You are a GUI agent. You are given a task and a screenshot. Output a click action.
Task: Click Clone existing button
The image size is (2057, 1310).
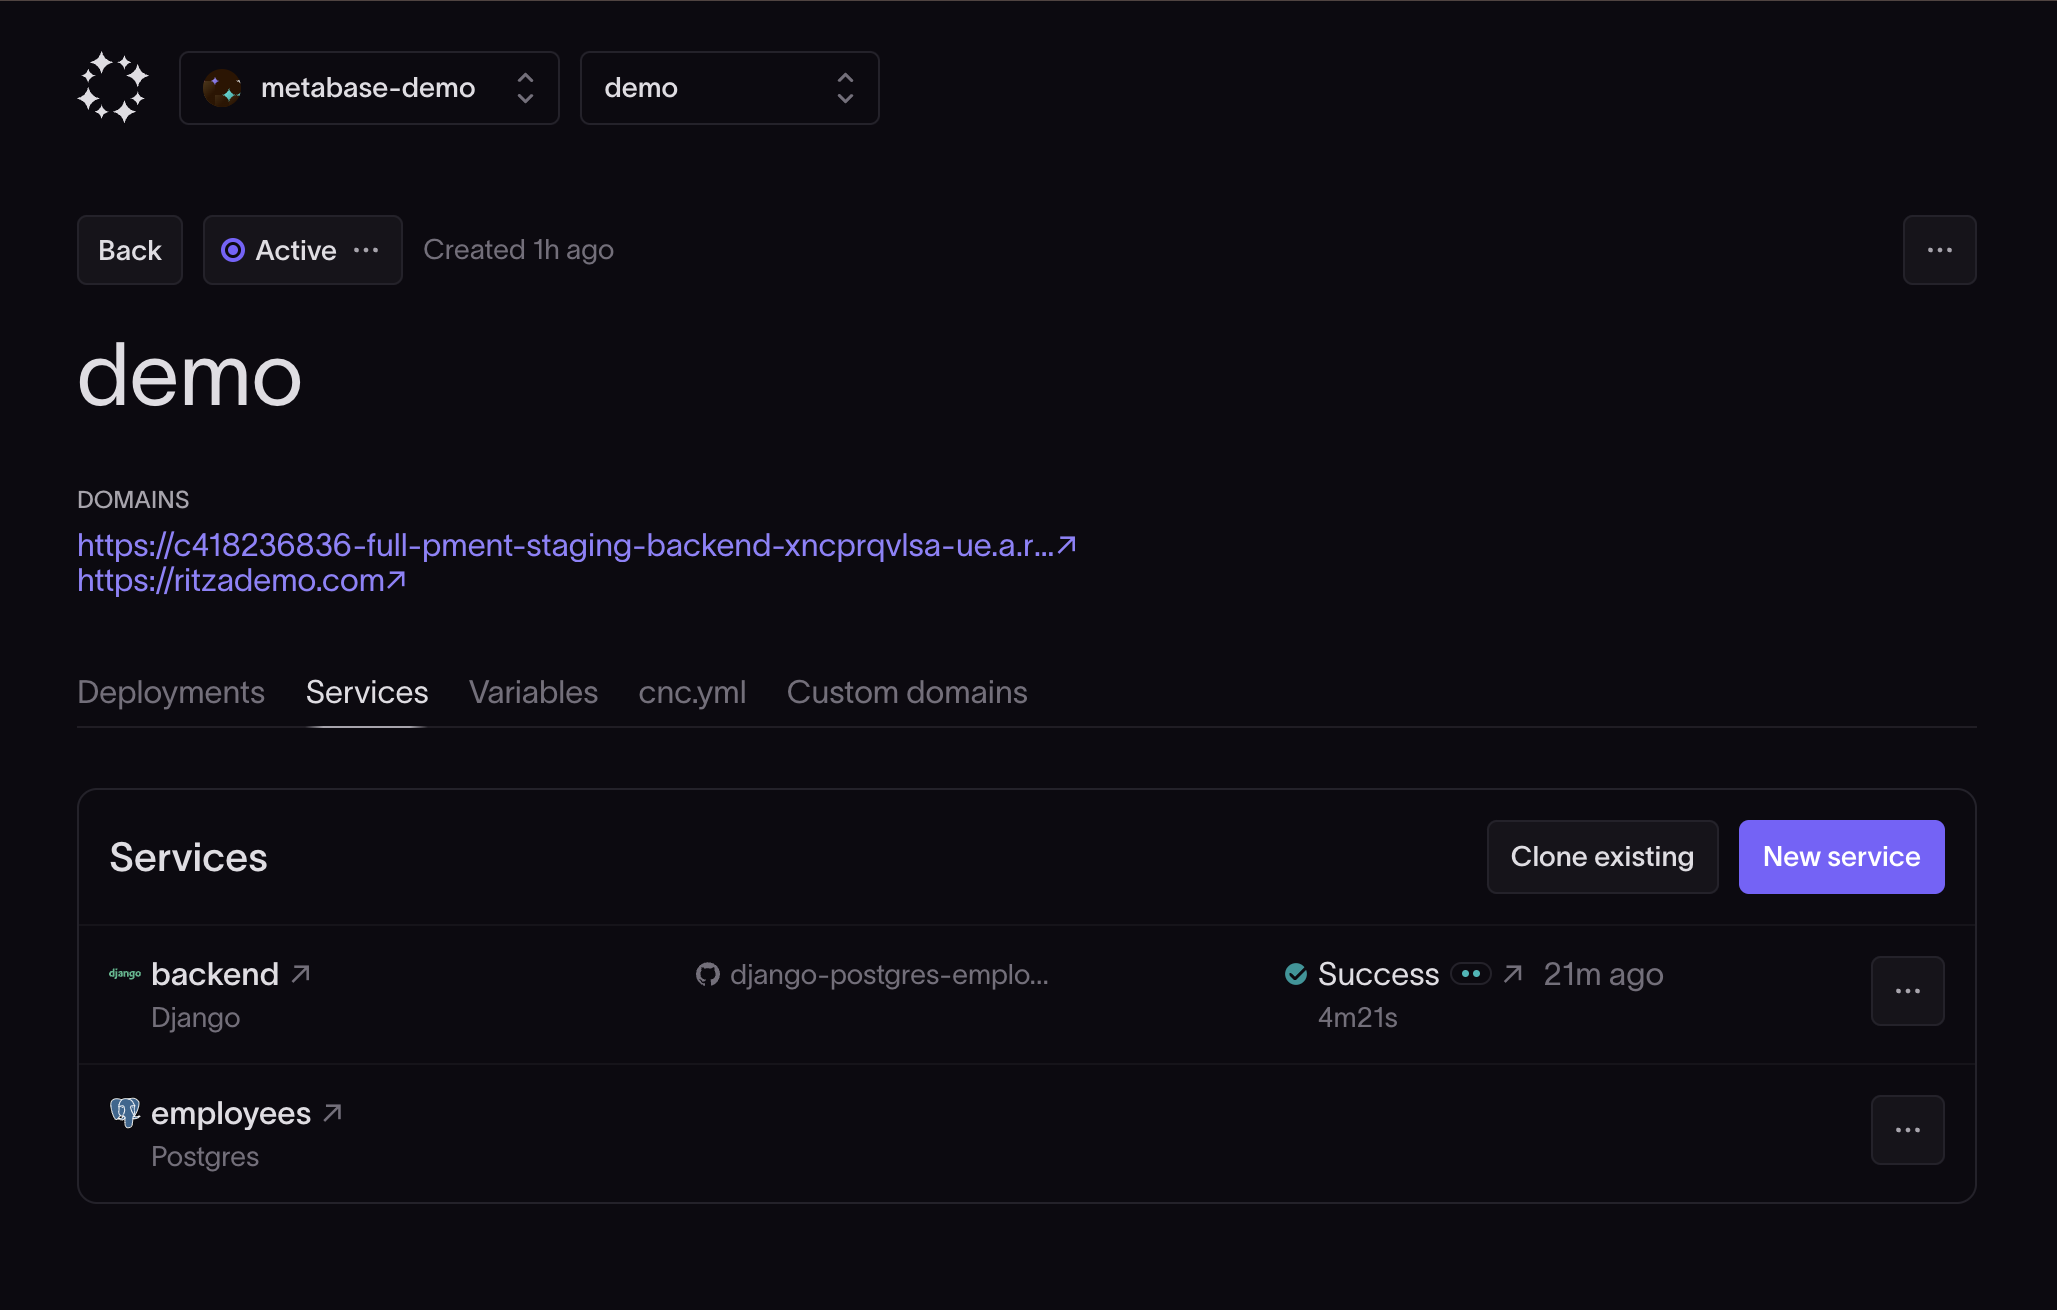coord(1603,857)
